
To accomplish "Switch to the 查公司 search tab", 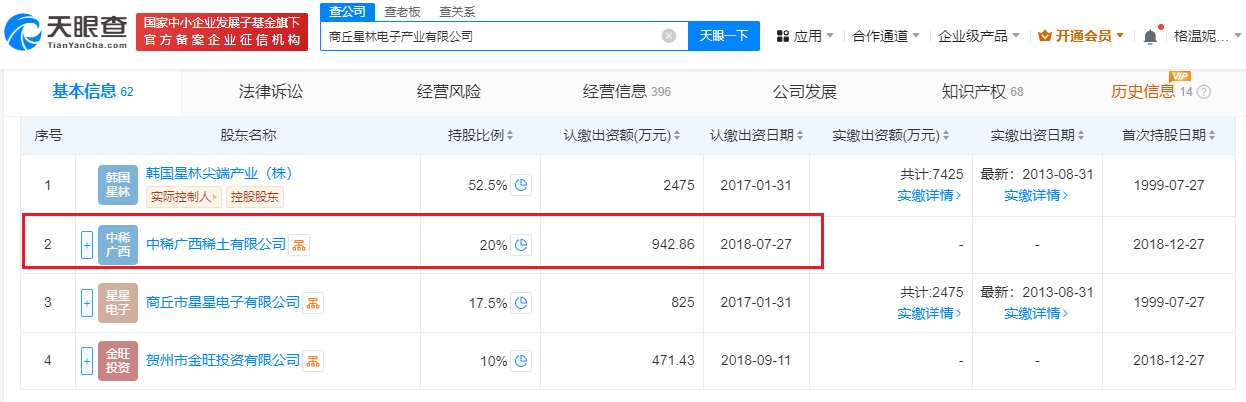I will 349,12.
